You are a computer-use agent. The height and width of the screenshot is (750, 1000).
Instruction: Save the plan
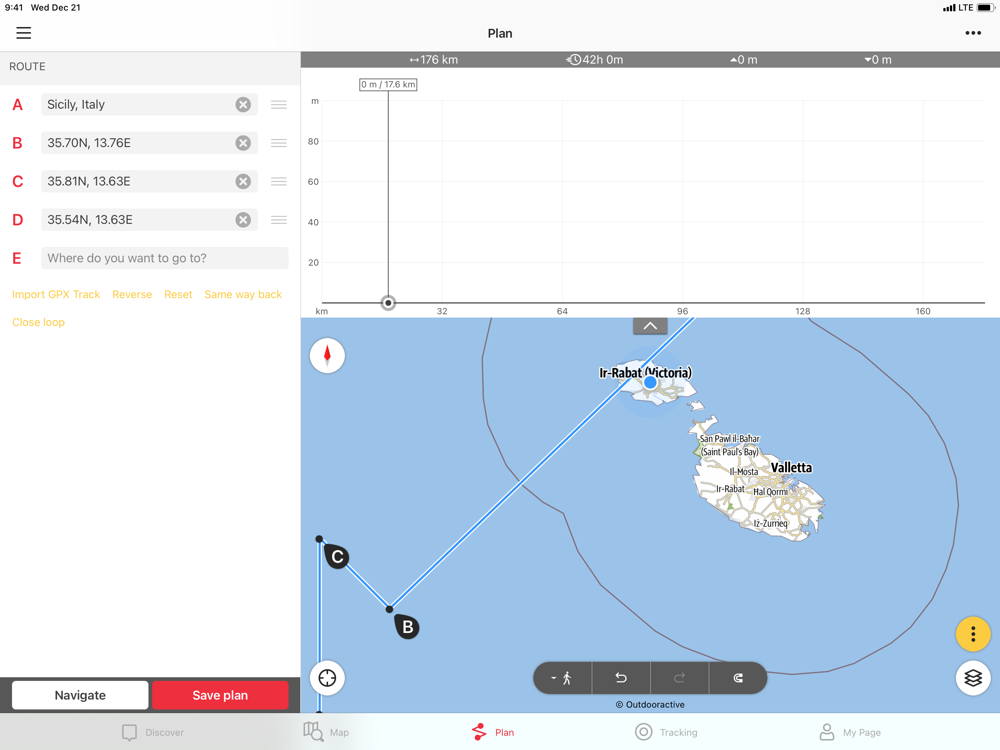coord(220,695)
